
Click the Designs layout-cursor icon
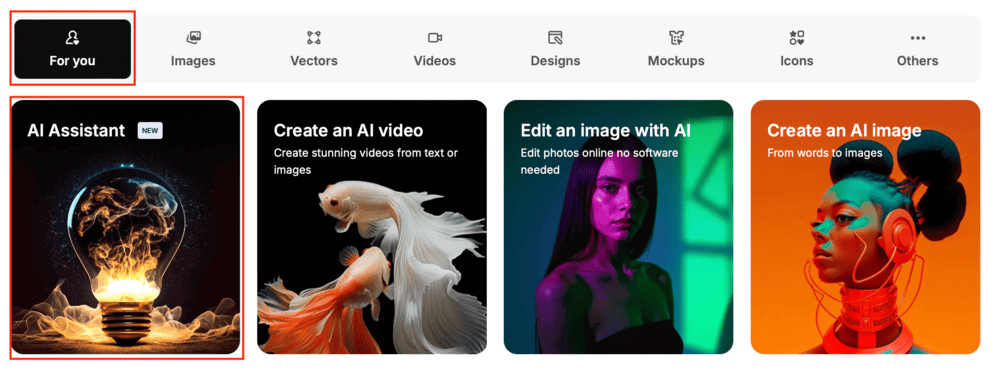coord(555,38)
